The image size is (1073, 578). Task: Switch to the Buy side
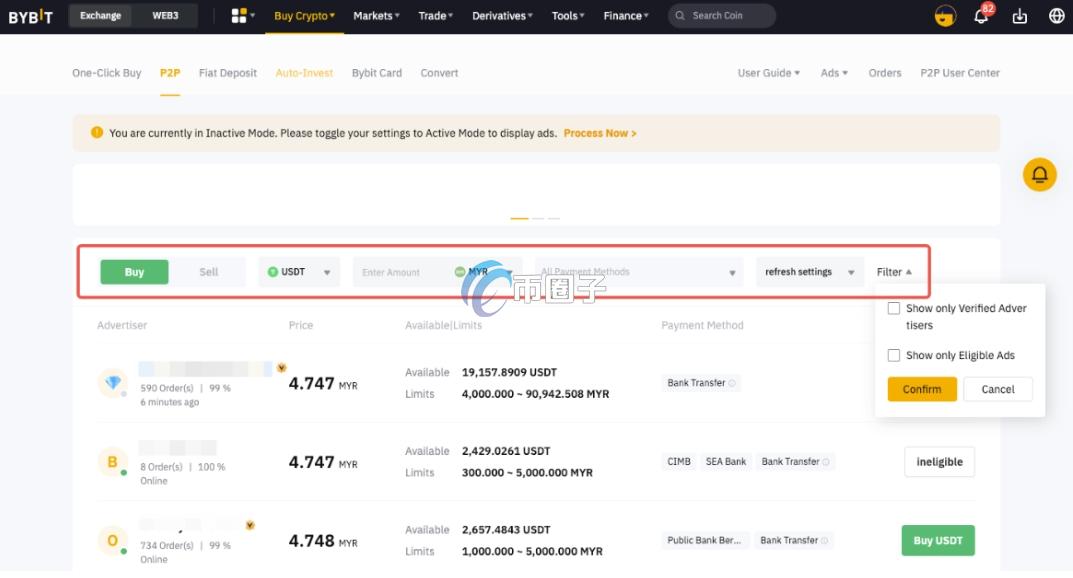tap(134, 272)
